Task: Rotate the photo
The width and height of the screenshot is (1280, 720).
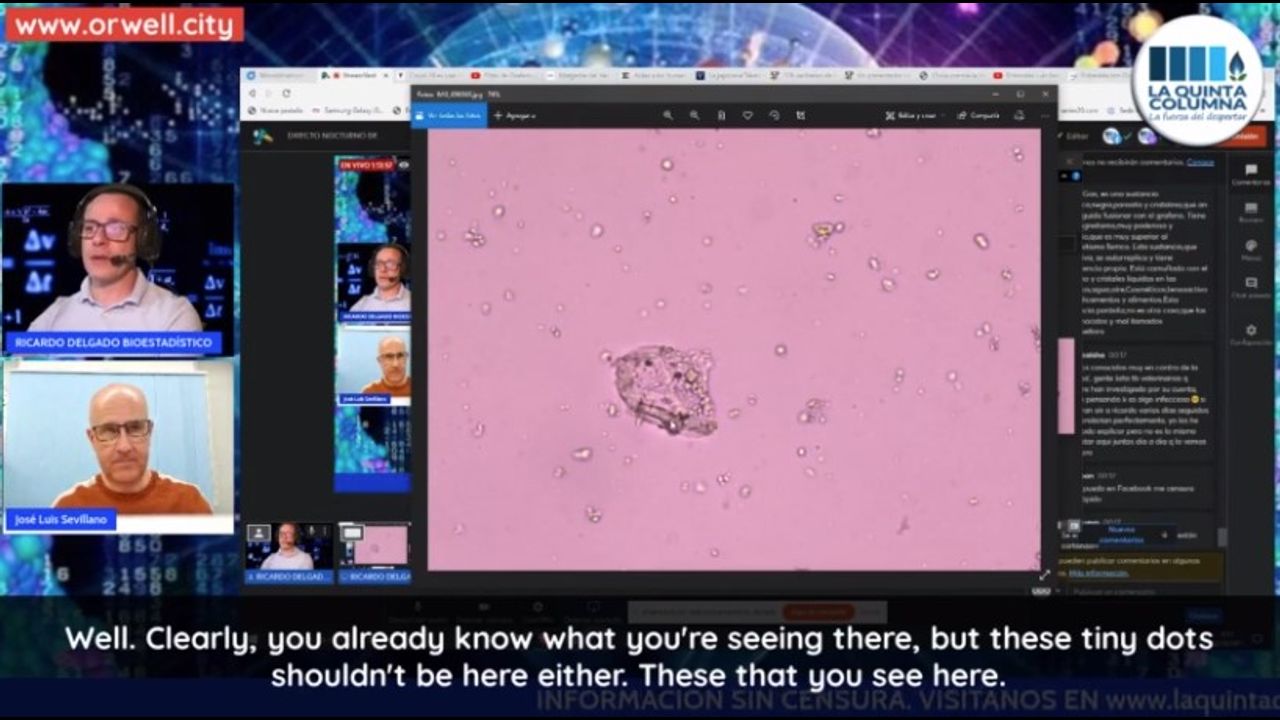Action: 774,116
